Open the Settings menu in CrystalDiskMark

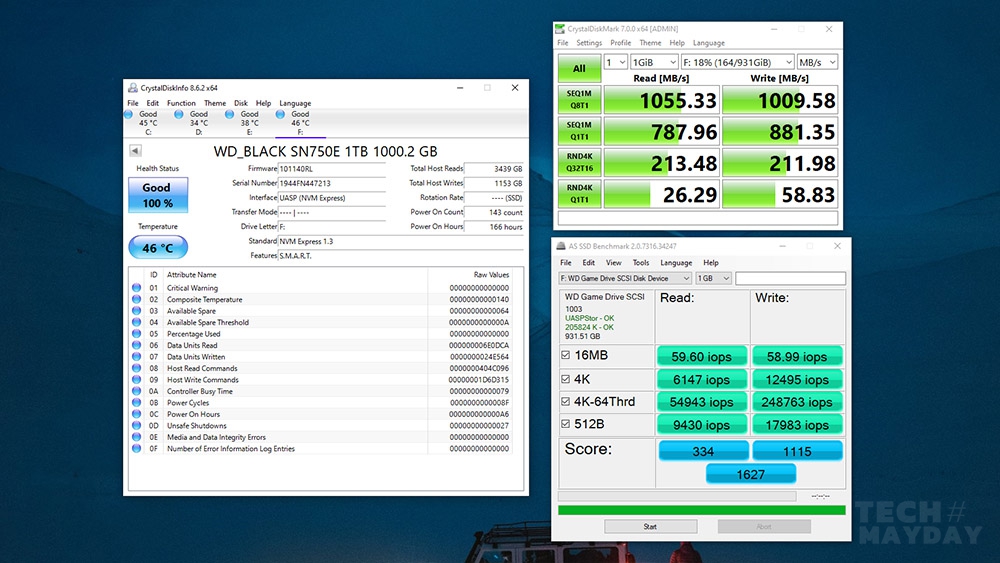[x=589, y=43]
